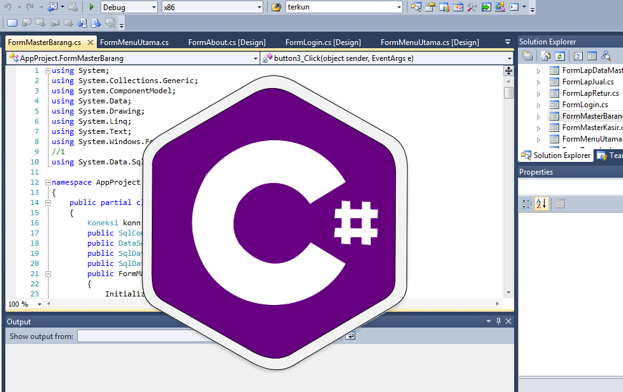Expand the FormLapRetur.cs tree node
Image resolution: width=623 pixels, height=392 pixels.
coord(539,94)
